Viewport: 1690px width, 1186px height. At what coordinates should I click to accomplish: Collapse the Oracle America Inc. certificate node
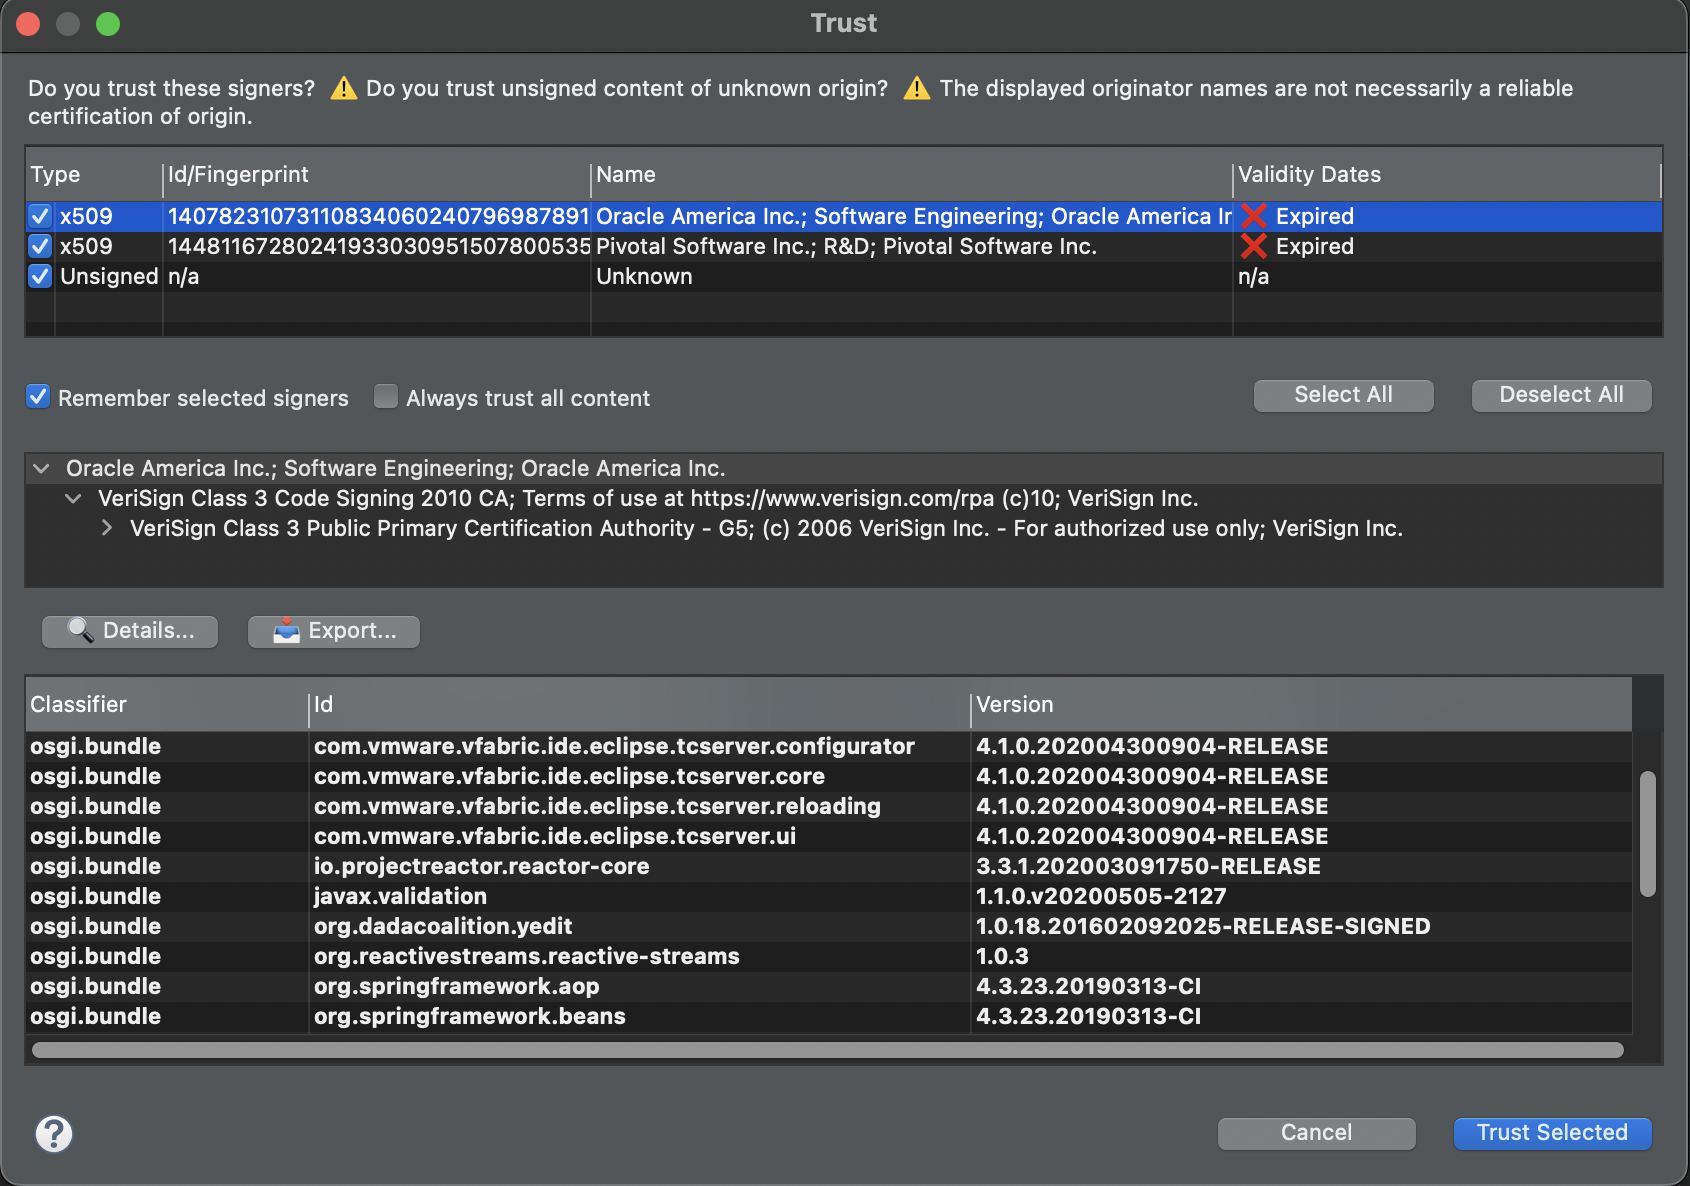41,468
